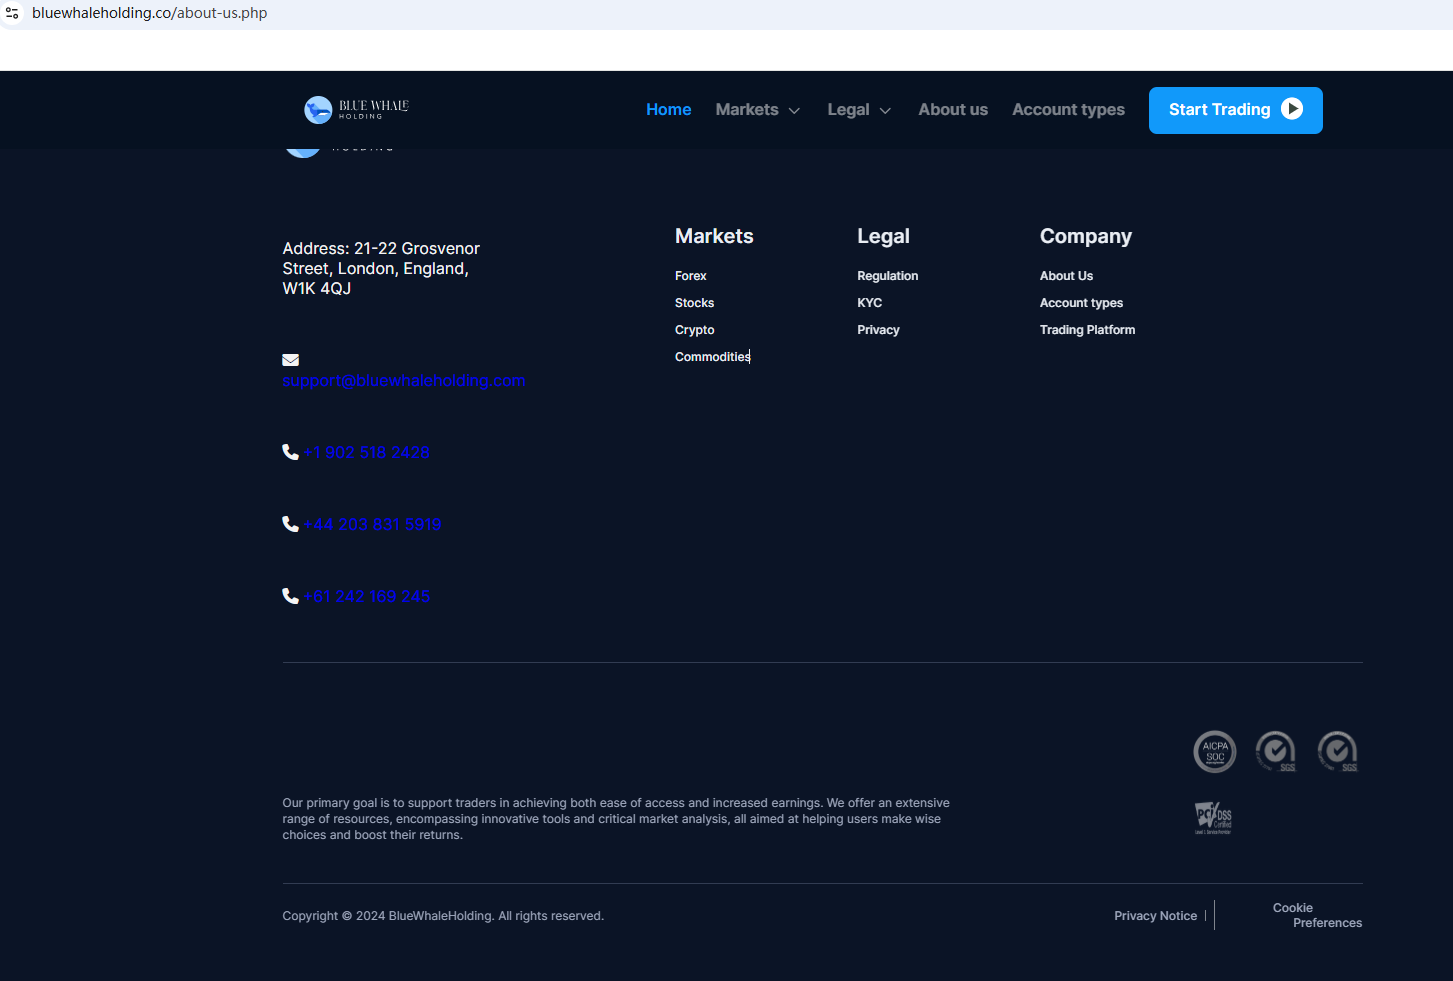Click the browser address bar URL
The width and height of the screenshot is (1453, 981).
(150, 13)
